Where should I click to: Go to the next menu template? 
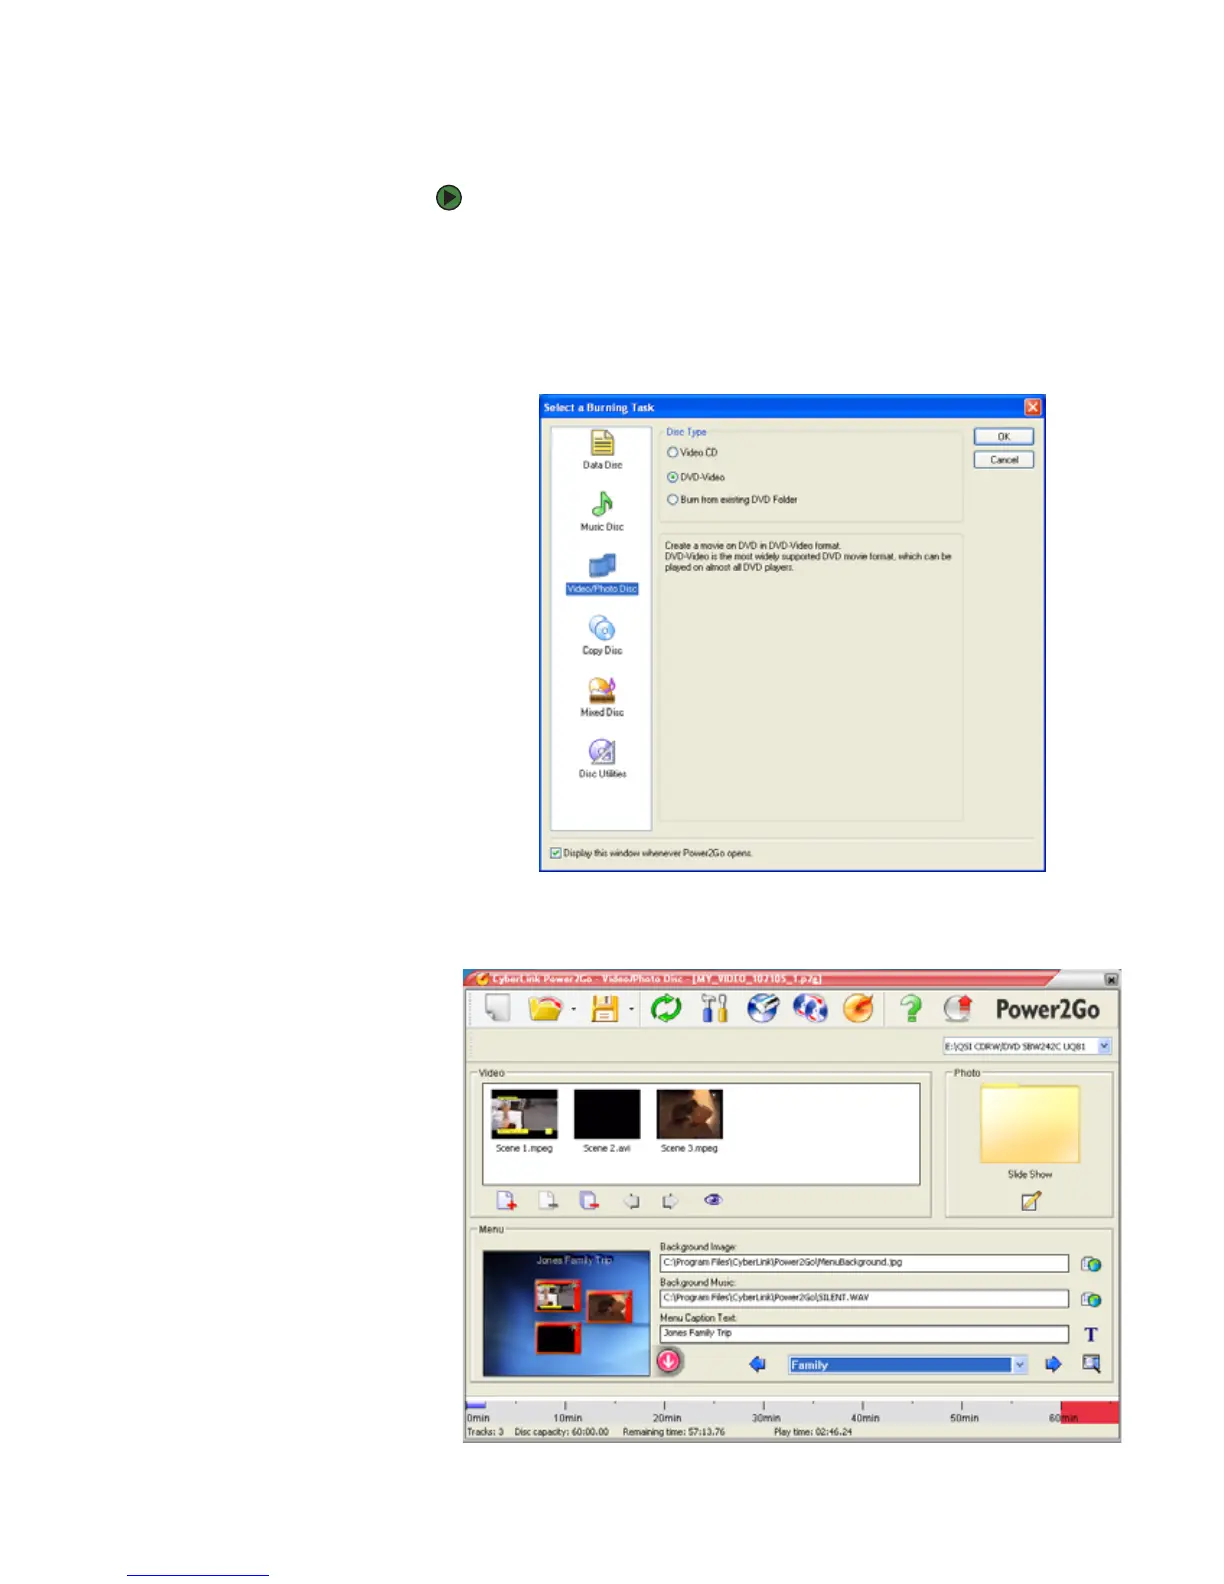1053,1364
